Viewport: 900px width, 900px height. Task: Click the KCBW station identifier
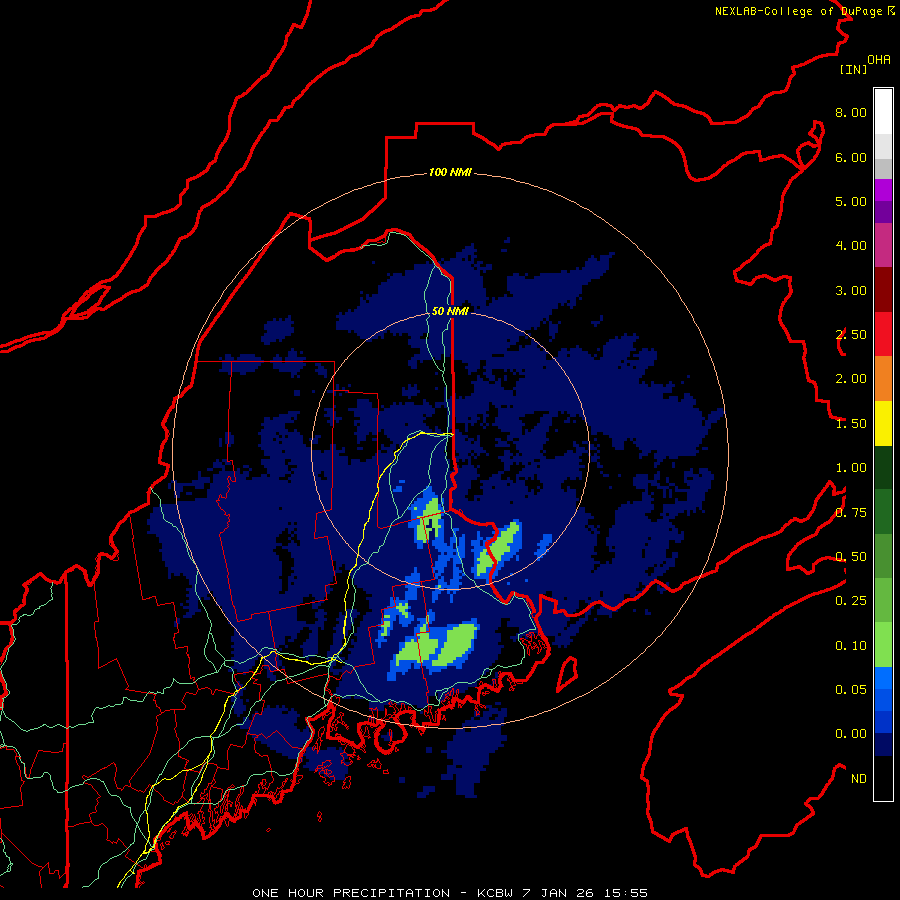[495, 893]
